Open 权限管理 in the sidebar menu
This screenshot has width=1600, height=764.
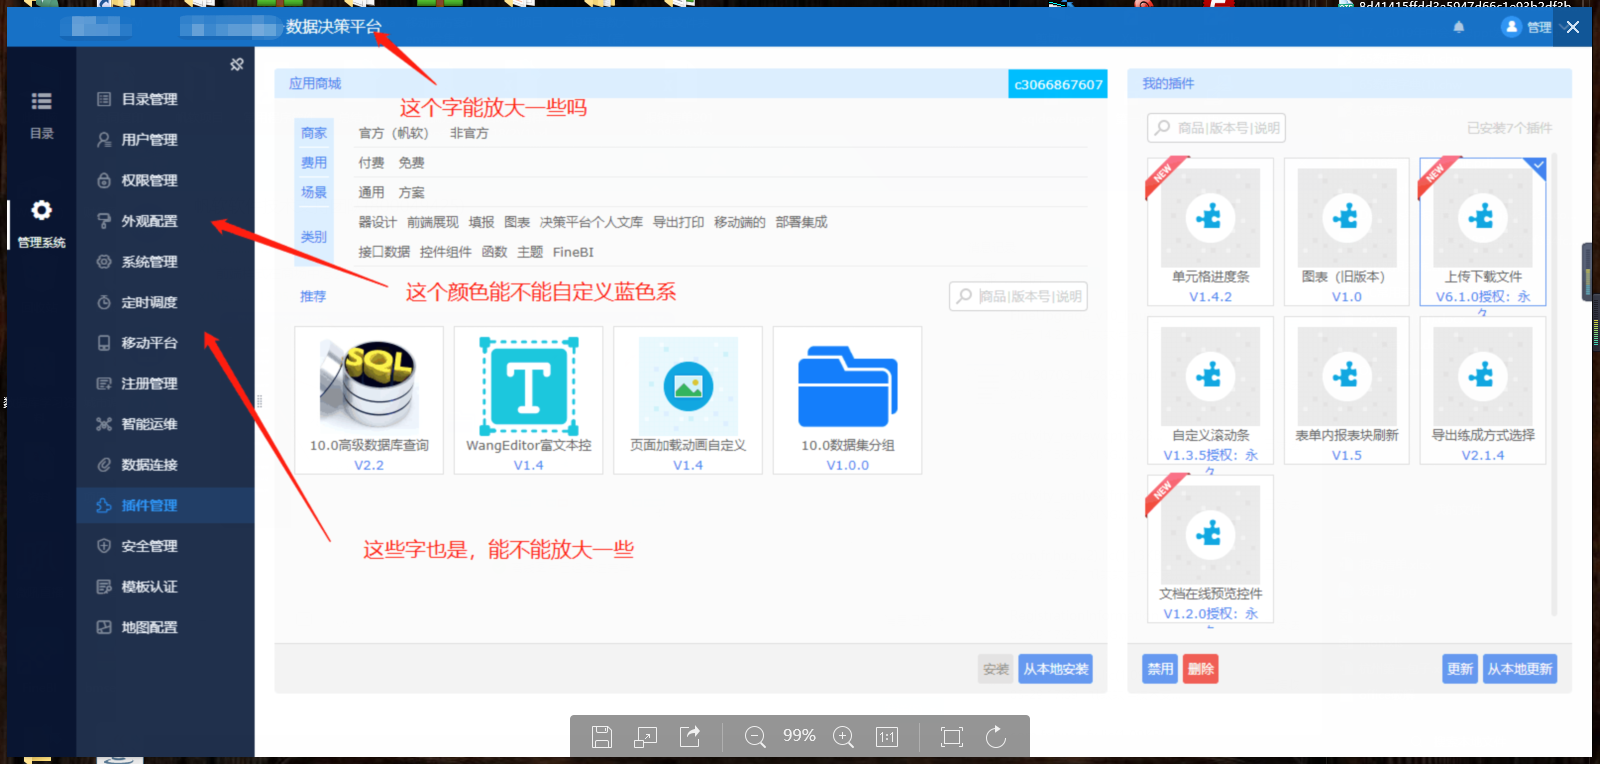pos(165,180)
